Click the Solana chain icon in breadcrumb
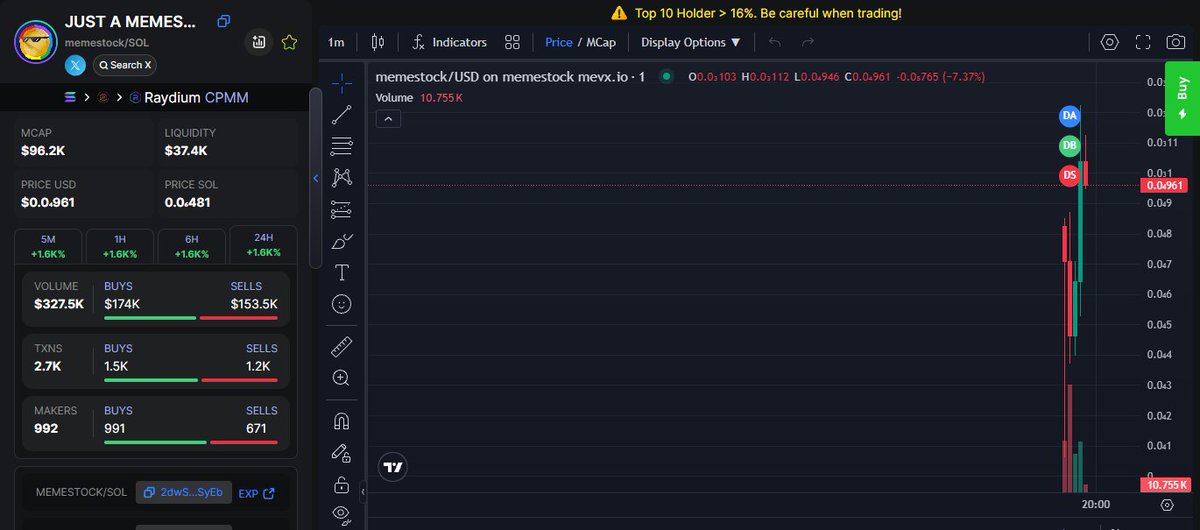Viewport: 1200px width, 530px height. click(x=70, y=97)
